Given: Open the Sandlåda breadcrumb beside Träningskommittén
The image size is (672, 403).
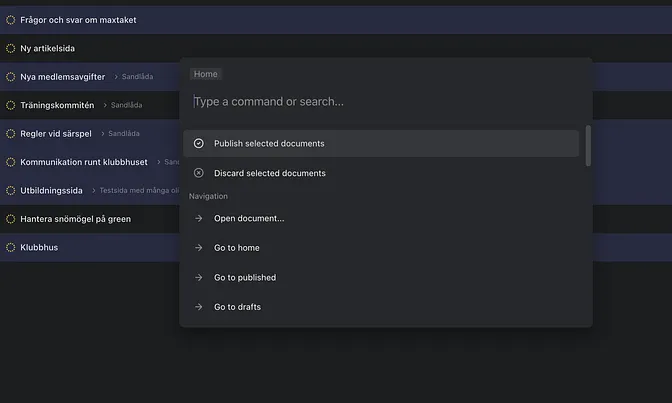Looking at the screenshot, I should [126, 105].
